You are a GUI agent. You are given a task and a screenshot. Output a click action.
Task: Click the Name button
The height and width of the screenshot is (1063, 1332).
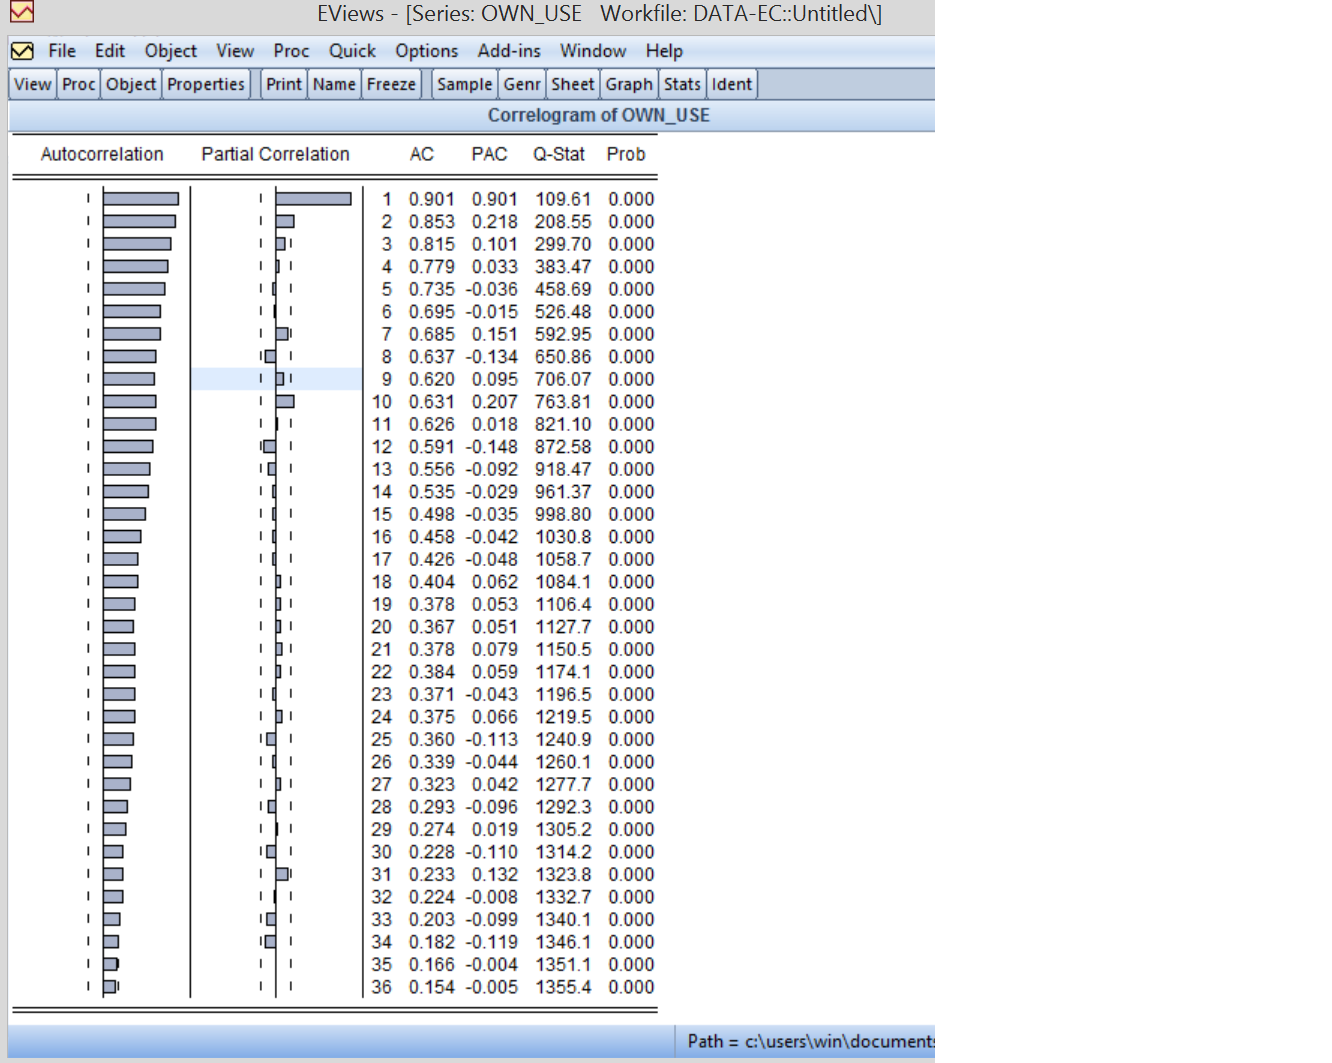click(334, 85)
